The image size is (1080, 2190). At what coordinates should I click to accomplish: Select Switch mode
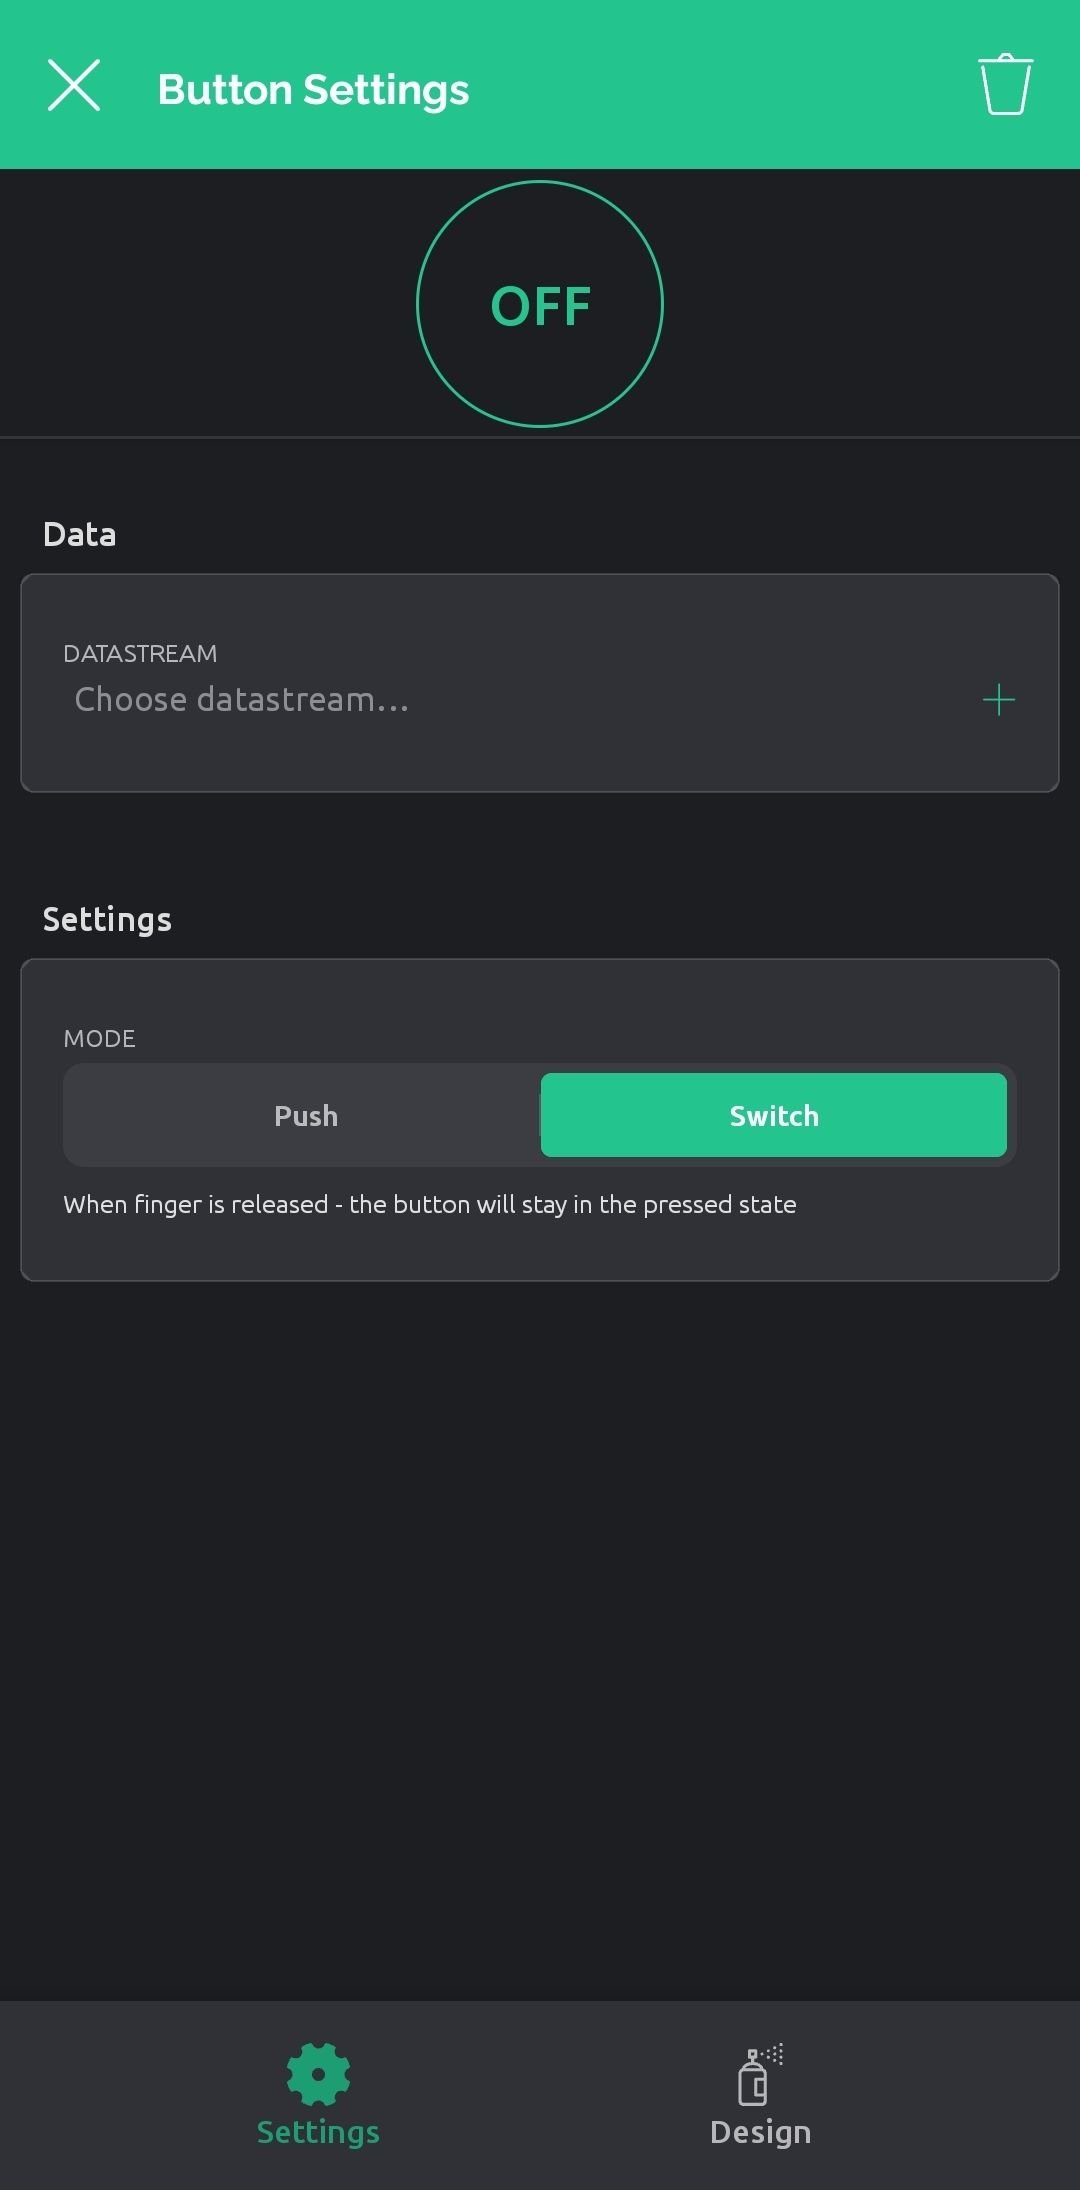[773, 1116]
